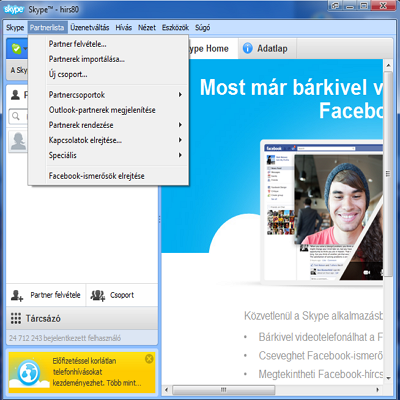Expand the Partnerek rendezése submenu

click(109, 125)
